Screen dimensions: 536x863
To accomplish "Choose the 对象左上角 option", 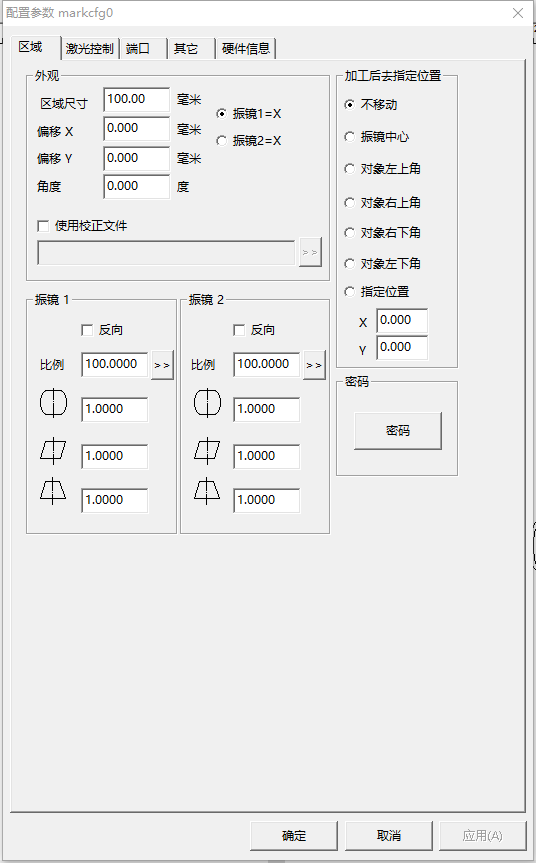I will pos(382,168).
